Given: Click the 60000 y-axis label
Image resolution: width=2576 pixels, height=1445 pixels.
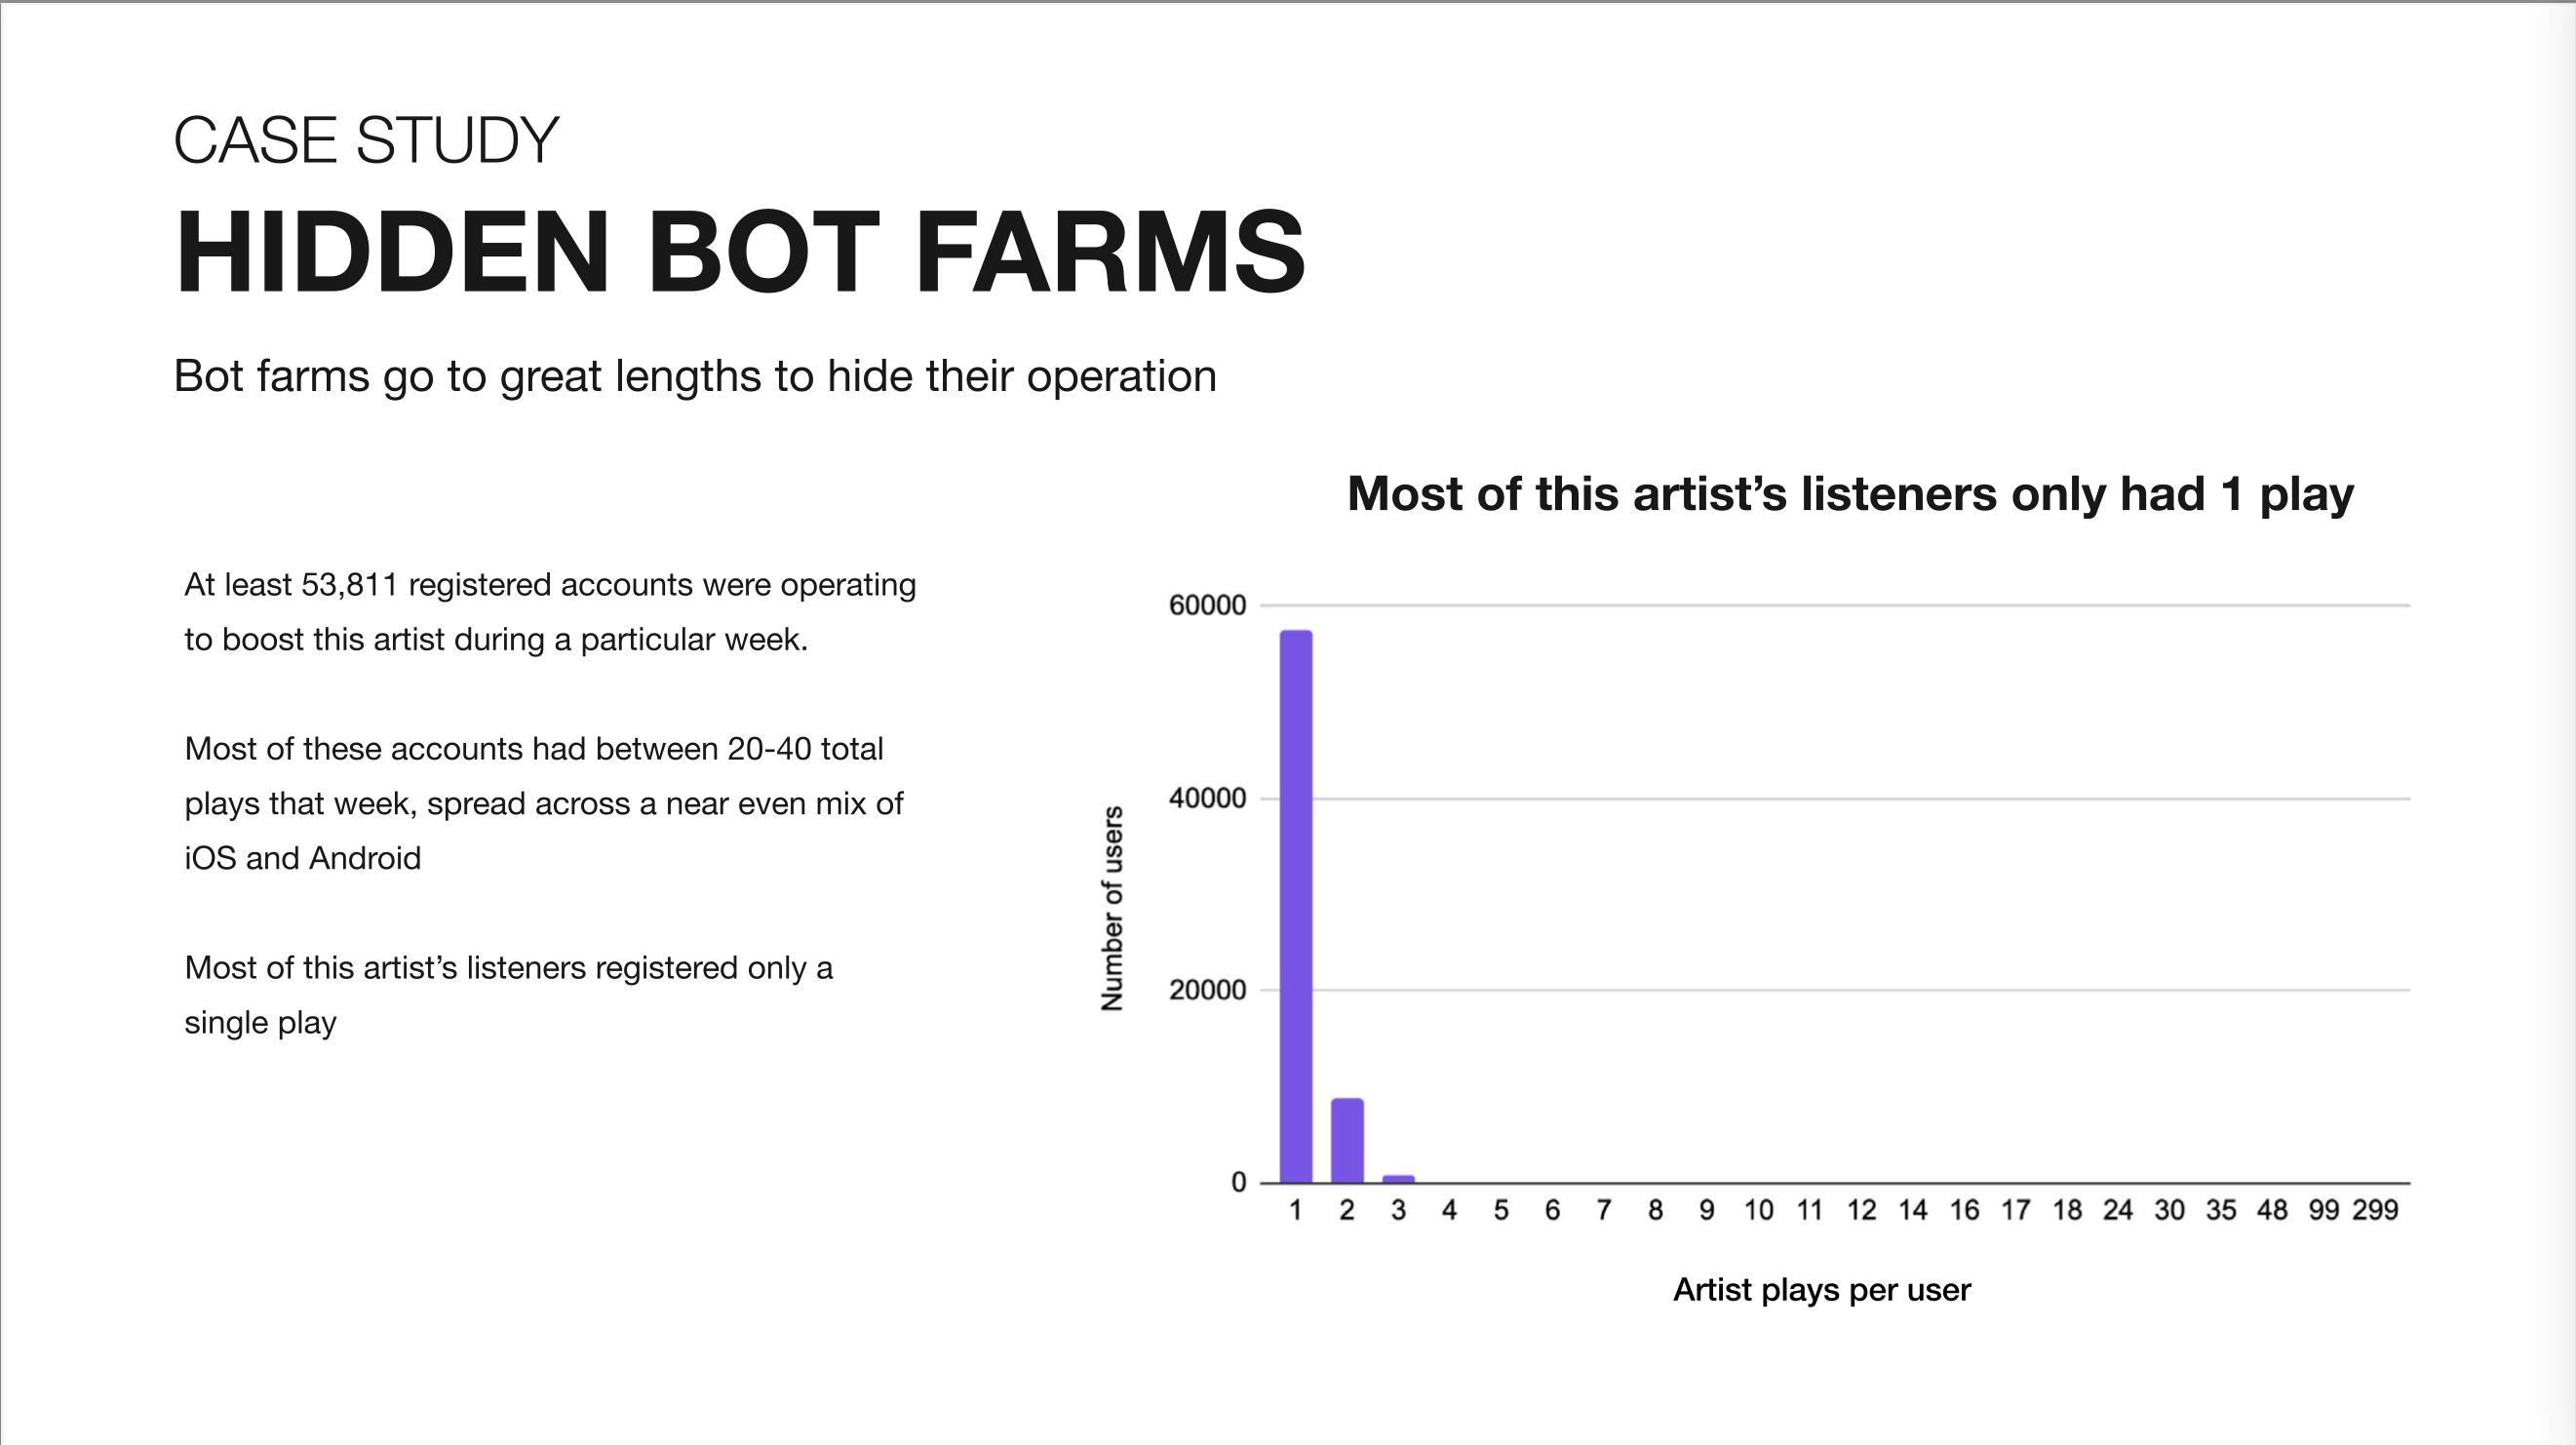Looking at the screenshot, I should pos(1207,605).
